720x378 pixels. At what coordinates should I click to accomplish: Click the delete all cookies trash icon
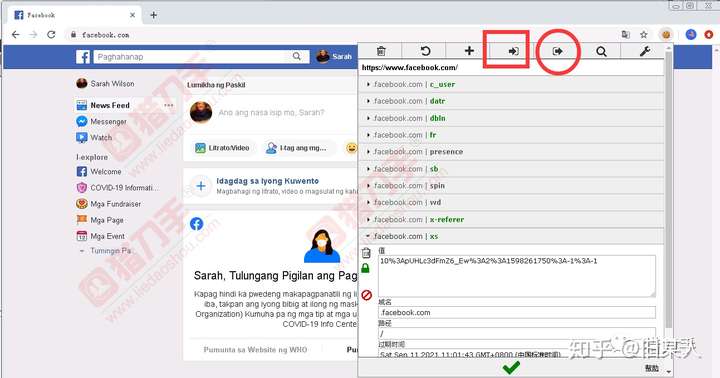coord(381,51)
